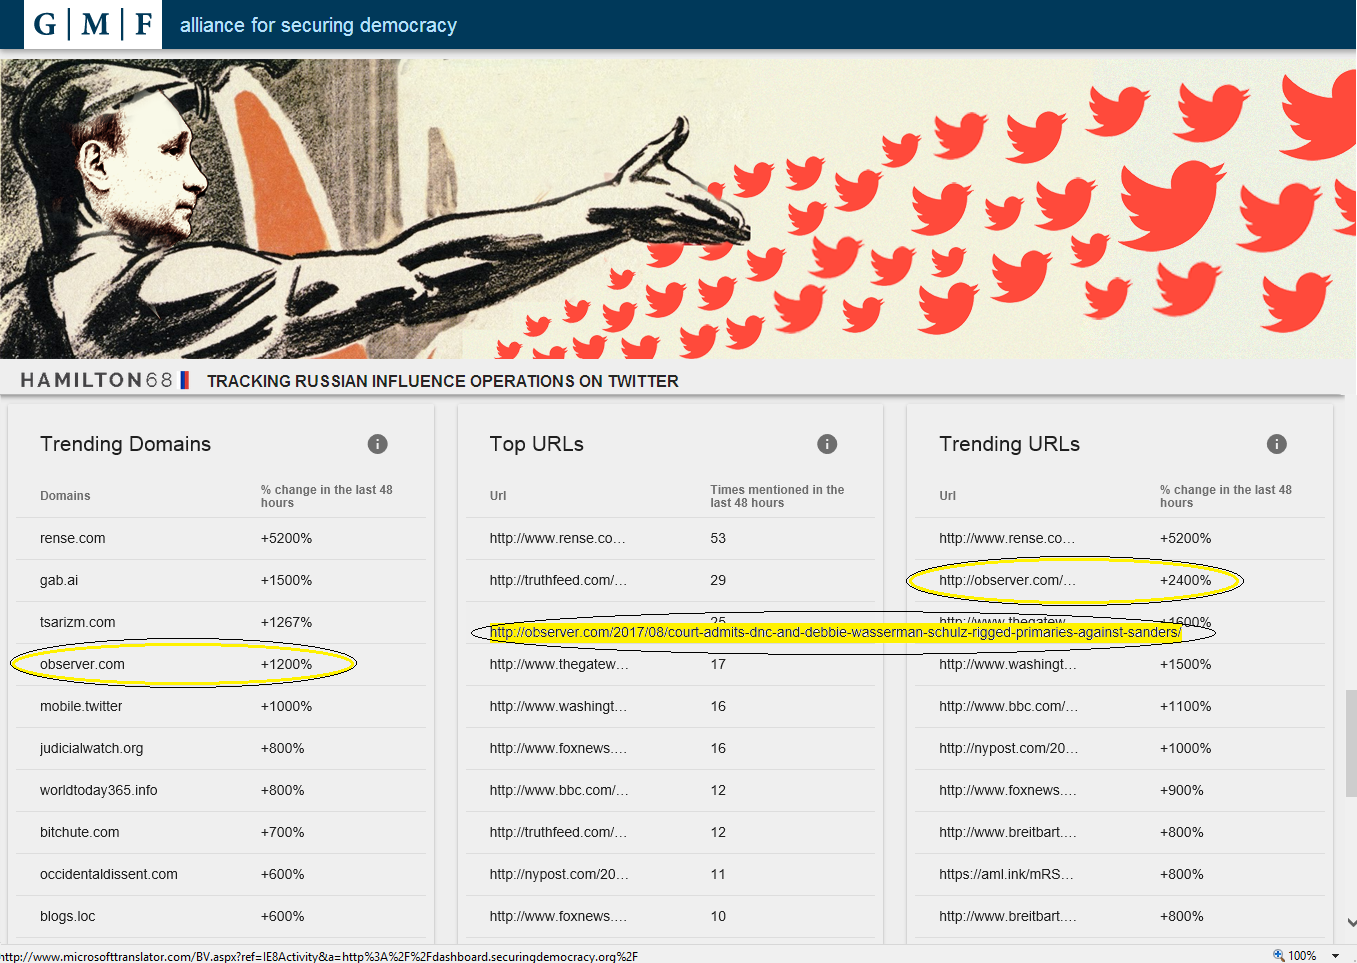Click the Trending Domains panel heading

point(125,444)
